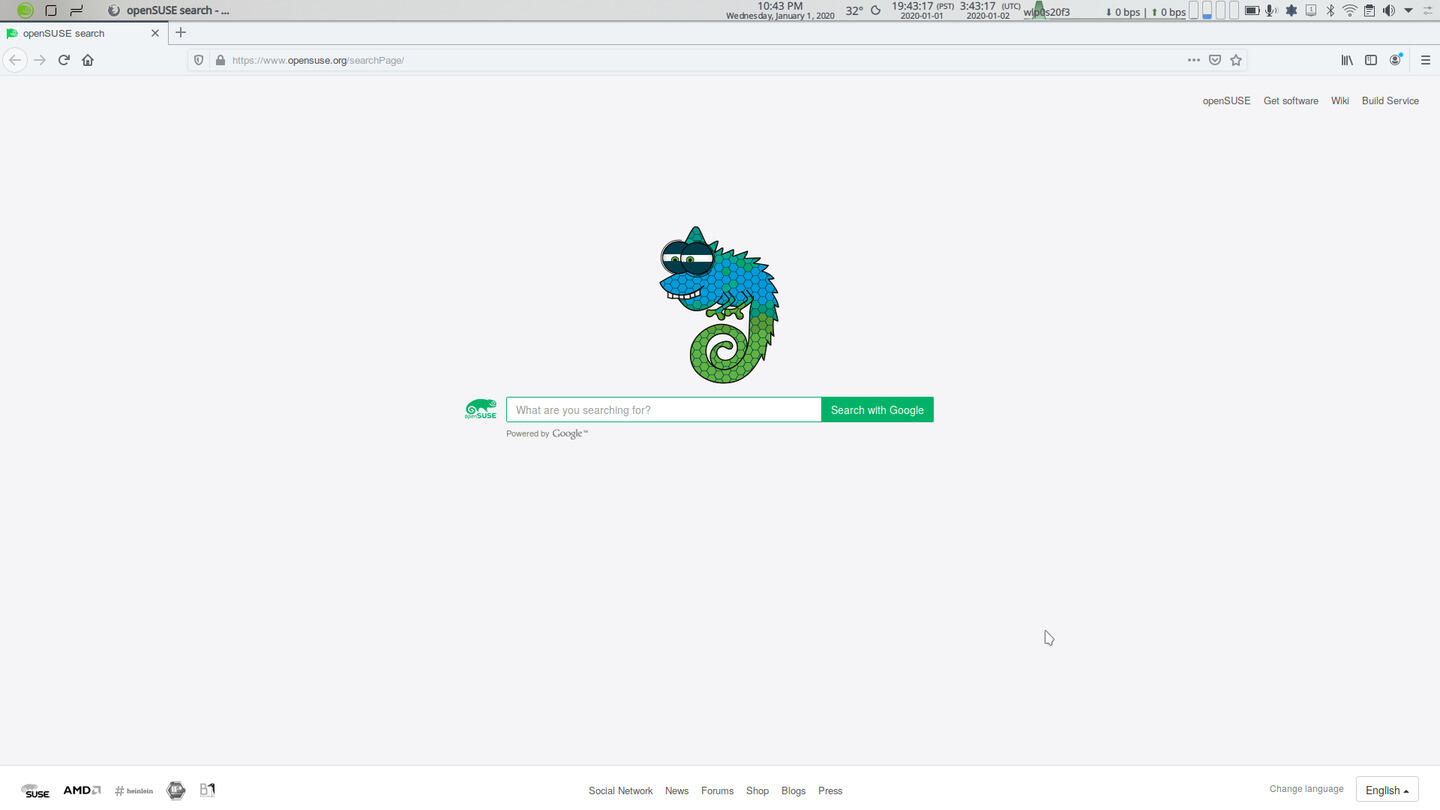
Task: Open the Wiki link
Action: tap(1340, 101)
